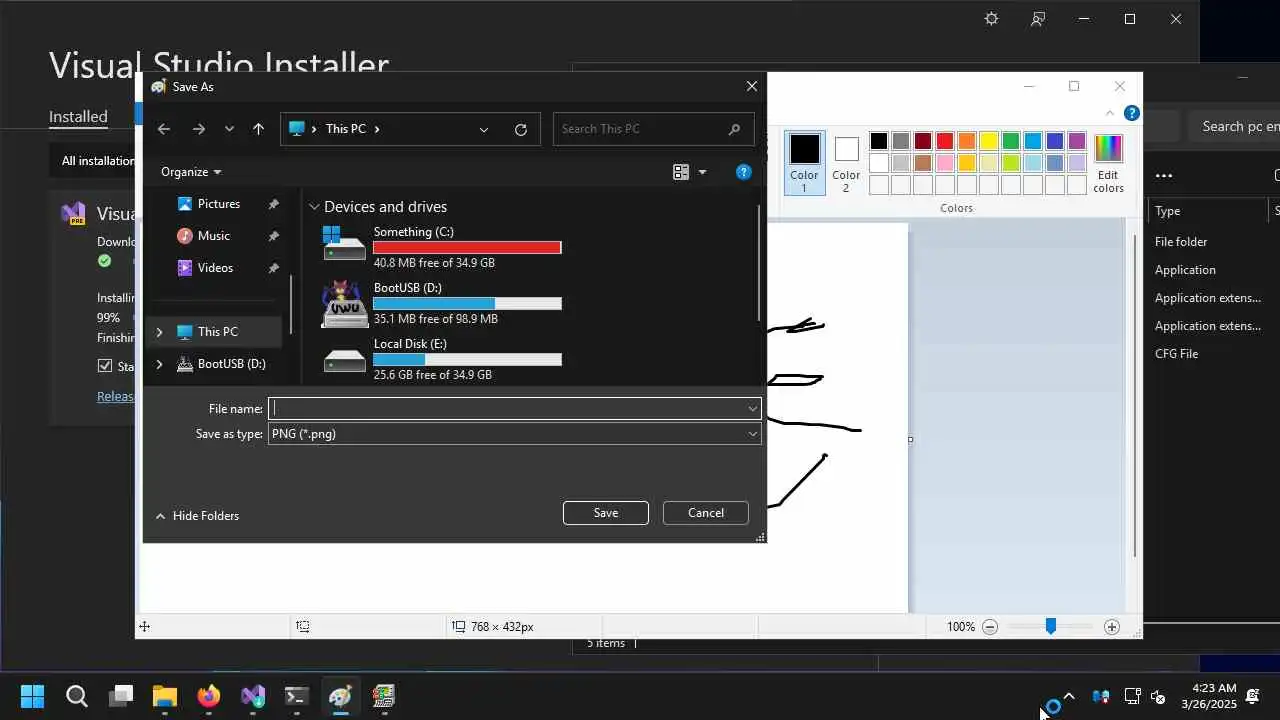
Task: Go up one folder level
Action: pyautogui.click(x=258, y=129)
